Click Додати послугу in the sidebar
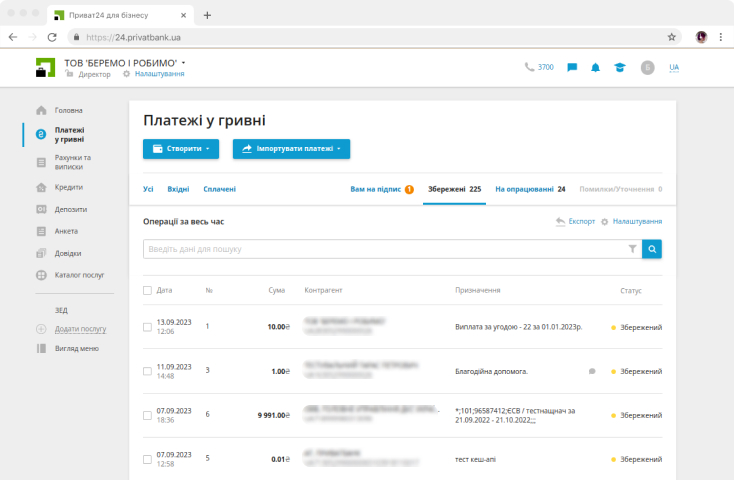This screenshot has height=480, width=734. point(80,329)
